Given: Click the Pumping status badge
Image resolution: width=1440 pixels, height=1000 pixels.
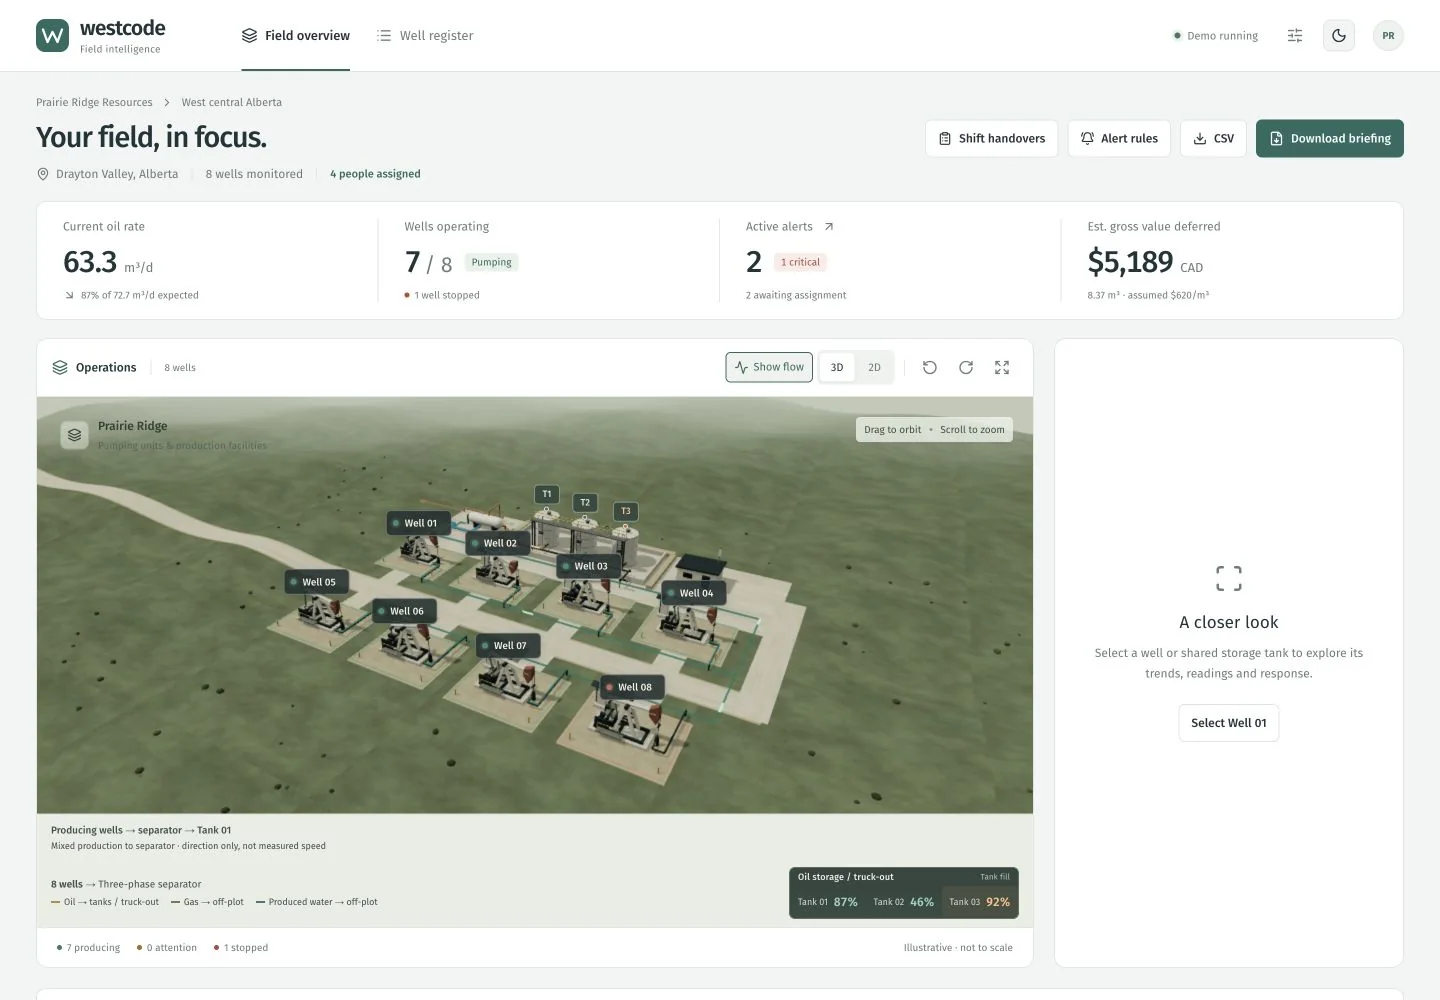Looking at the screenshot, I should point(491,262).
